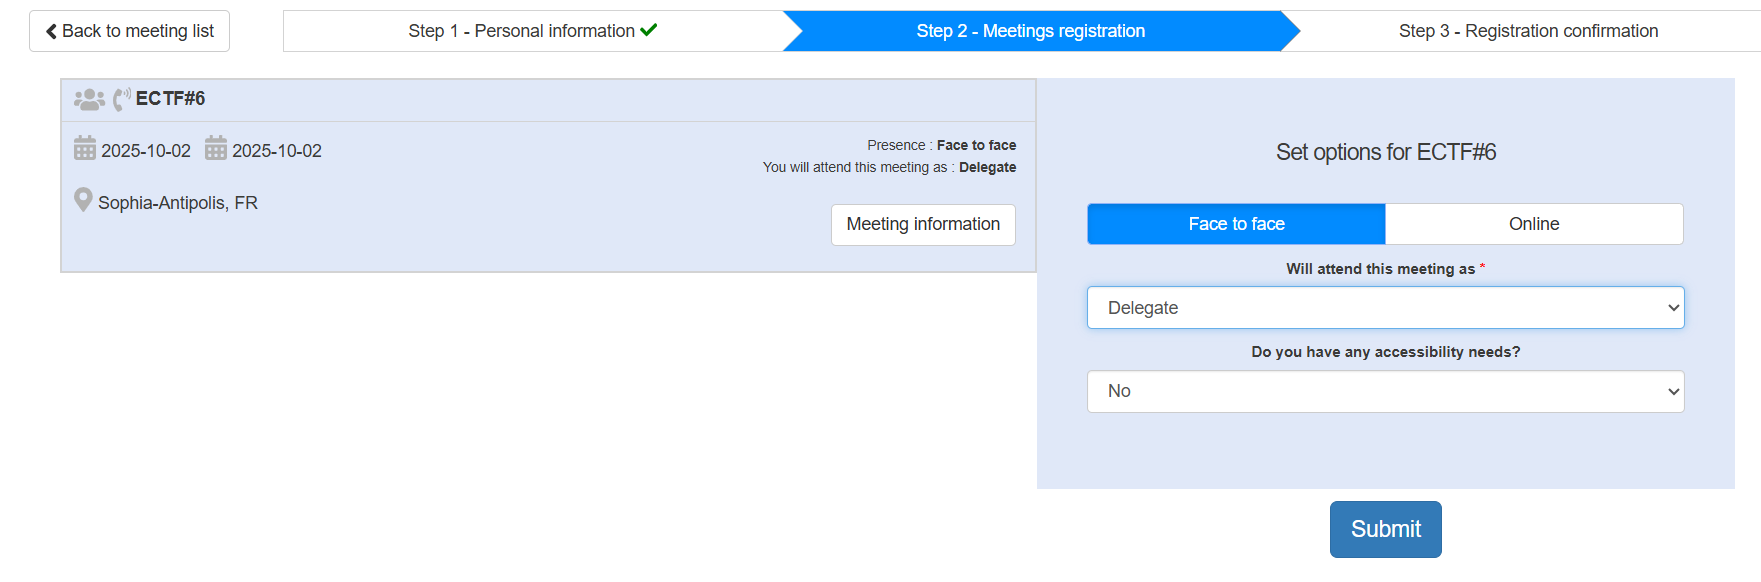Image resolution: width=1761 pixels, height=582 pixels.
Task: Click the group of people icon beside ECTF#6
Action: point(89,99)
